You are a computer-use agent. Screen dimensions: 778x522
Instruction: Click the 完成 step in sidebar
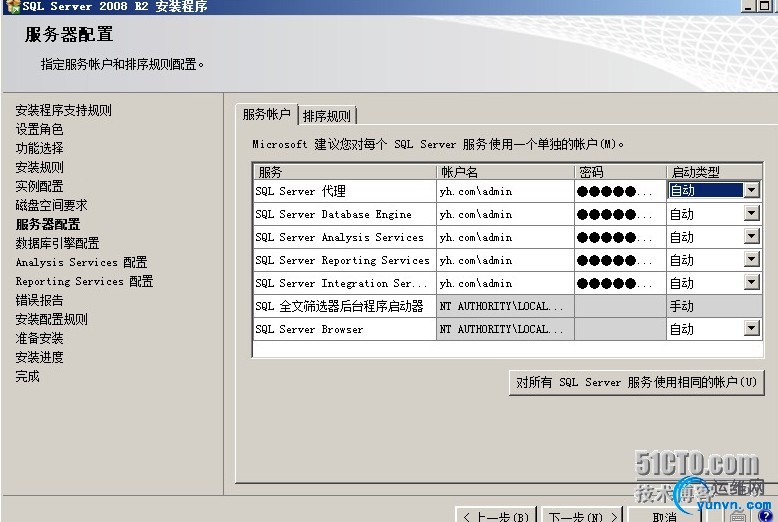click(27, 376)
